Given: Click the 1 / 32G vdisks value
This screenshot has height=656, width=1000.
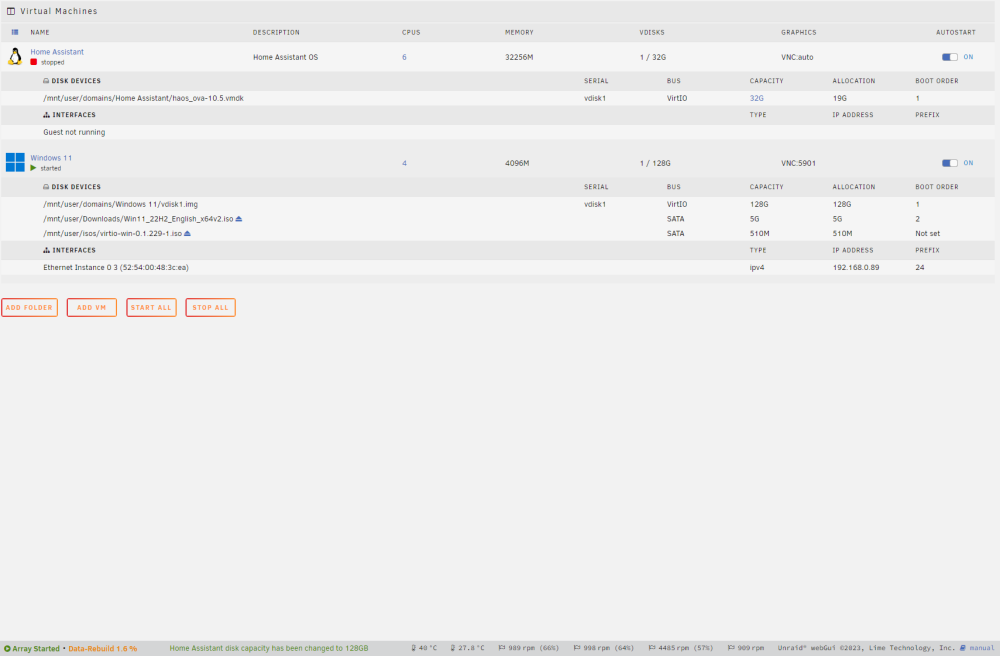Looking at the screenshot, I should pyautogui.click(x=653, y=57).
